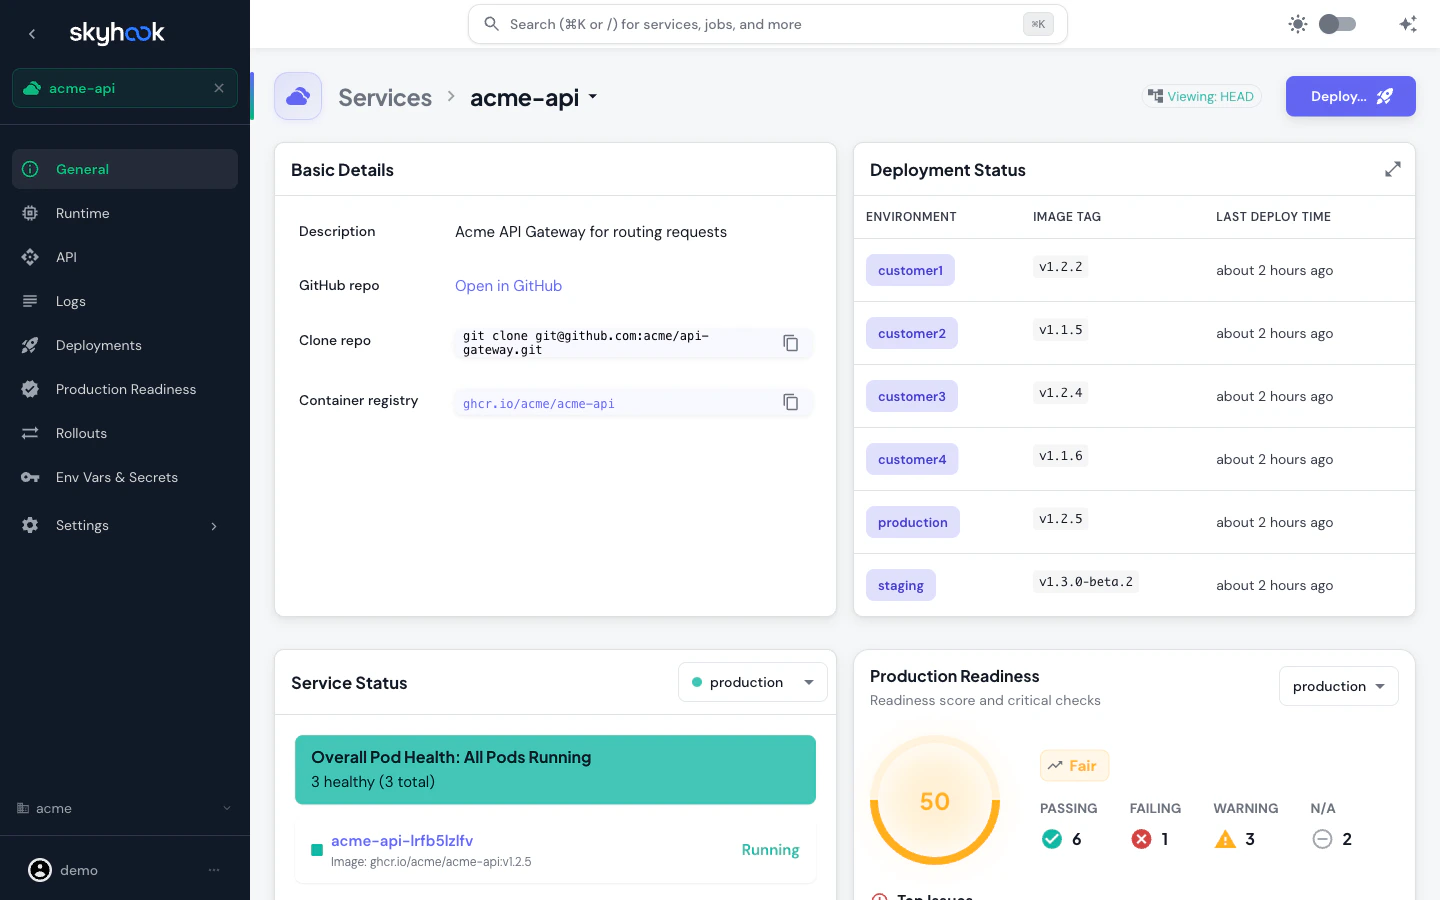Click the Failing checks count

pos(1150,839)
